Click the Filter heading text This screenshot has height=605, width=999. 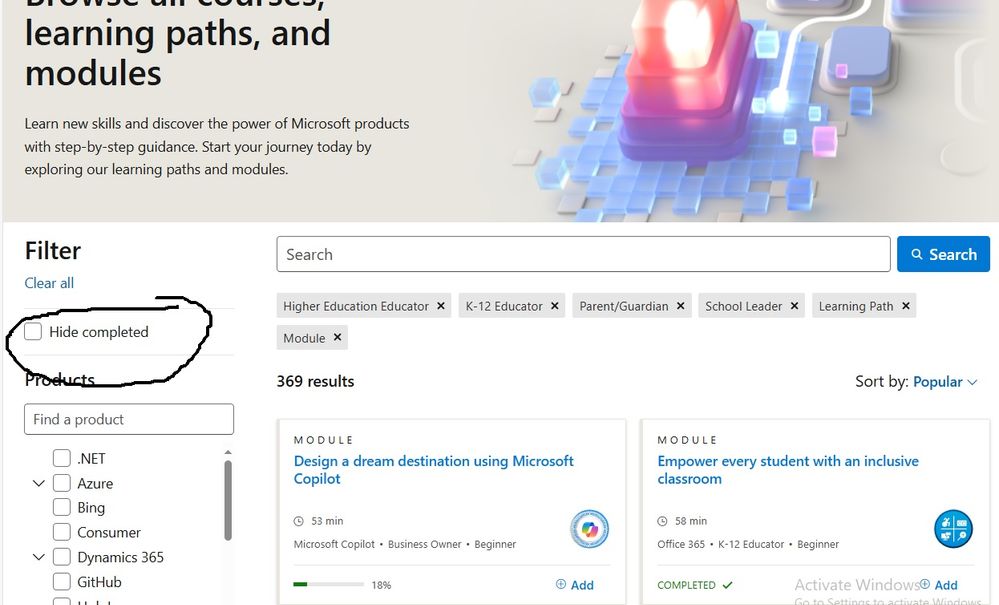pos(53,251)
